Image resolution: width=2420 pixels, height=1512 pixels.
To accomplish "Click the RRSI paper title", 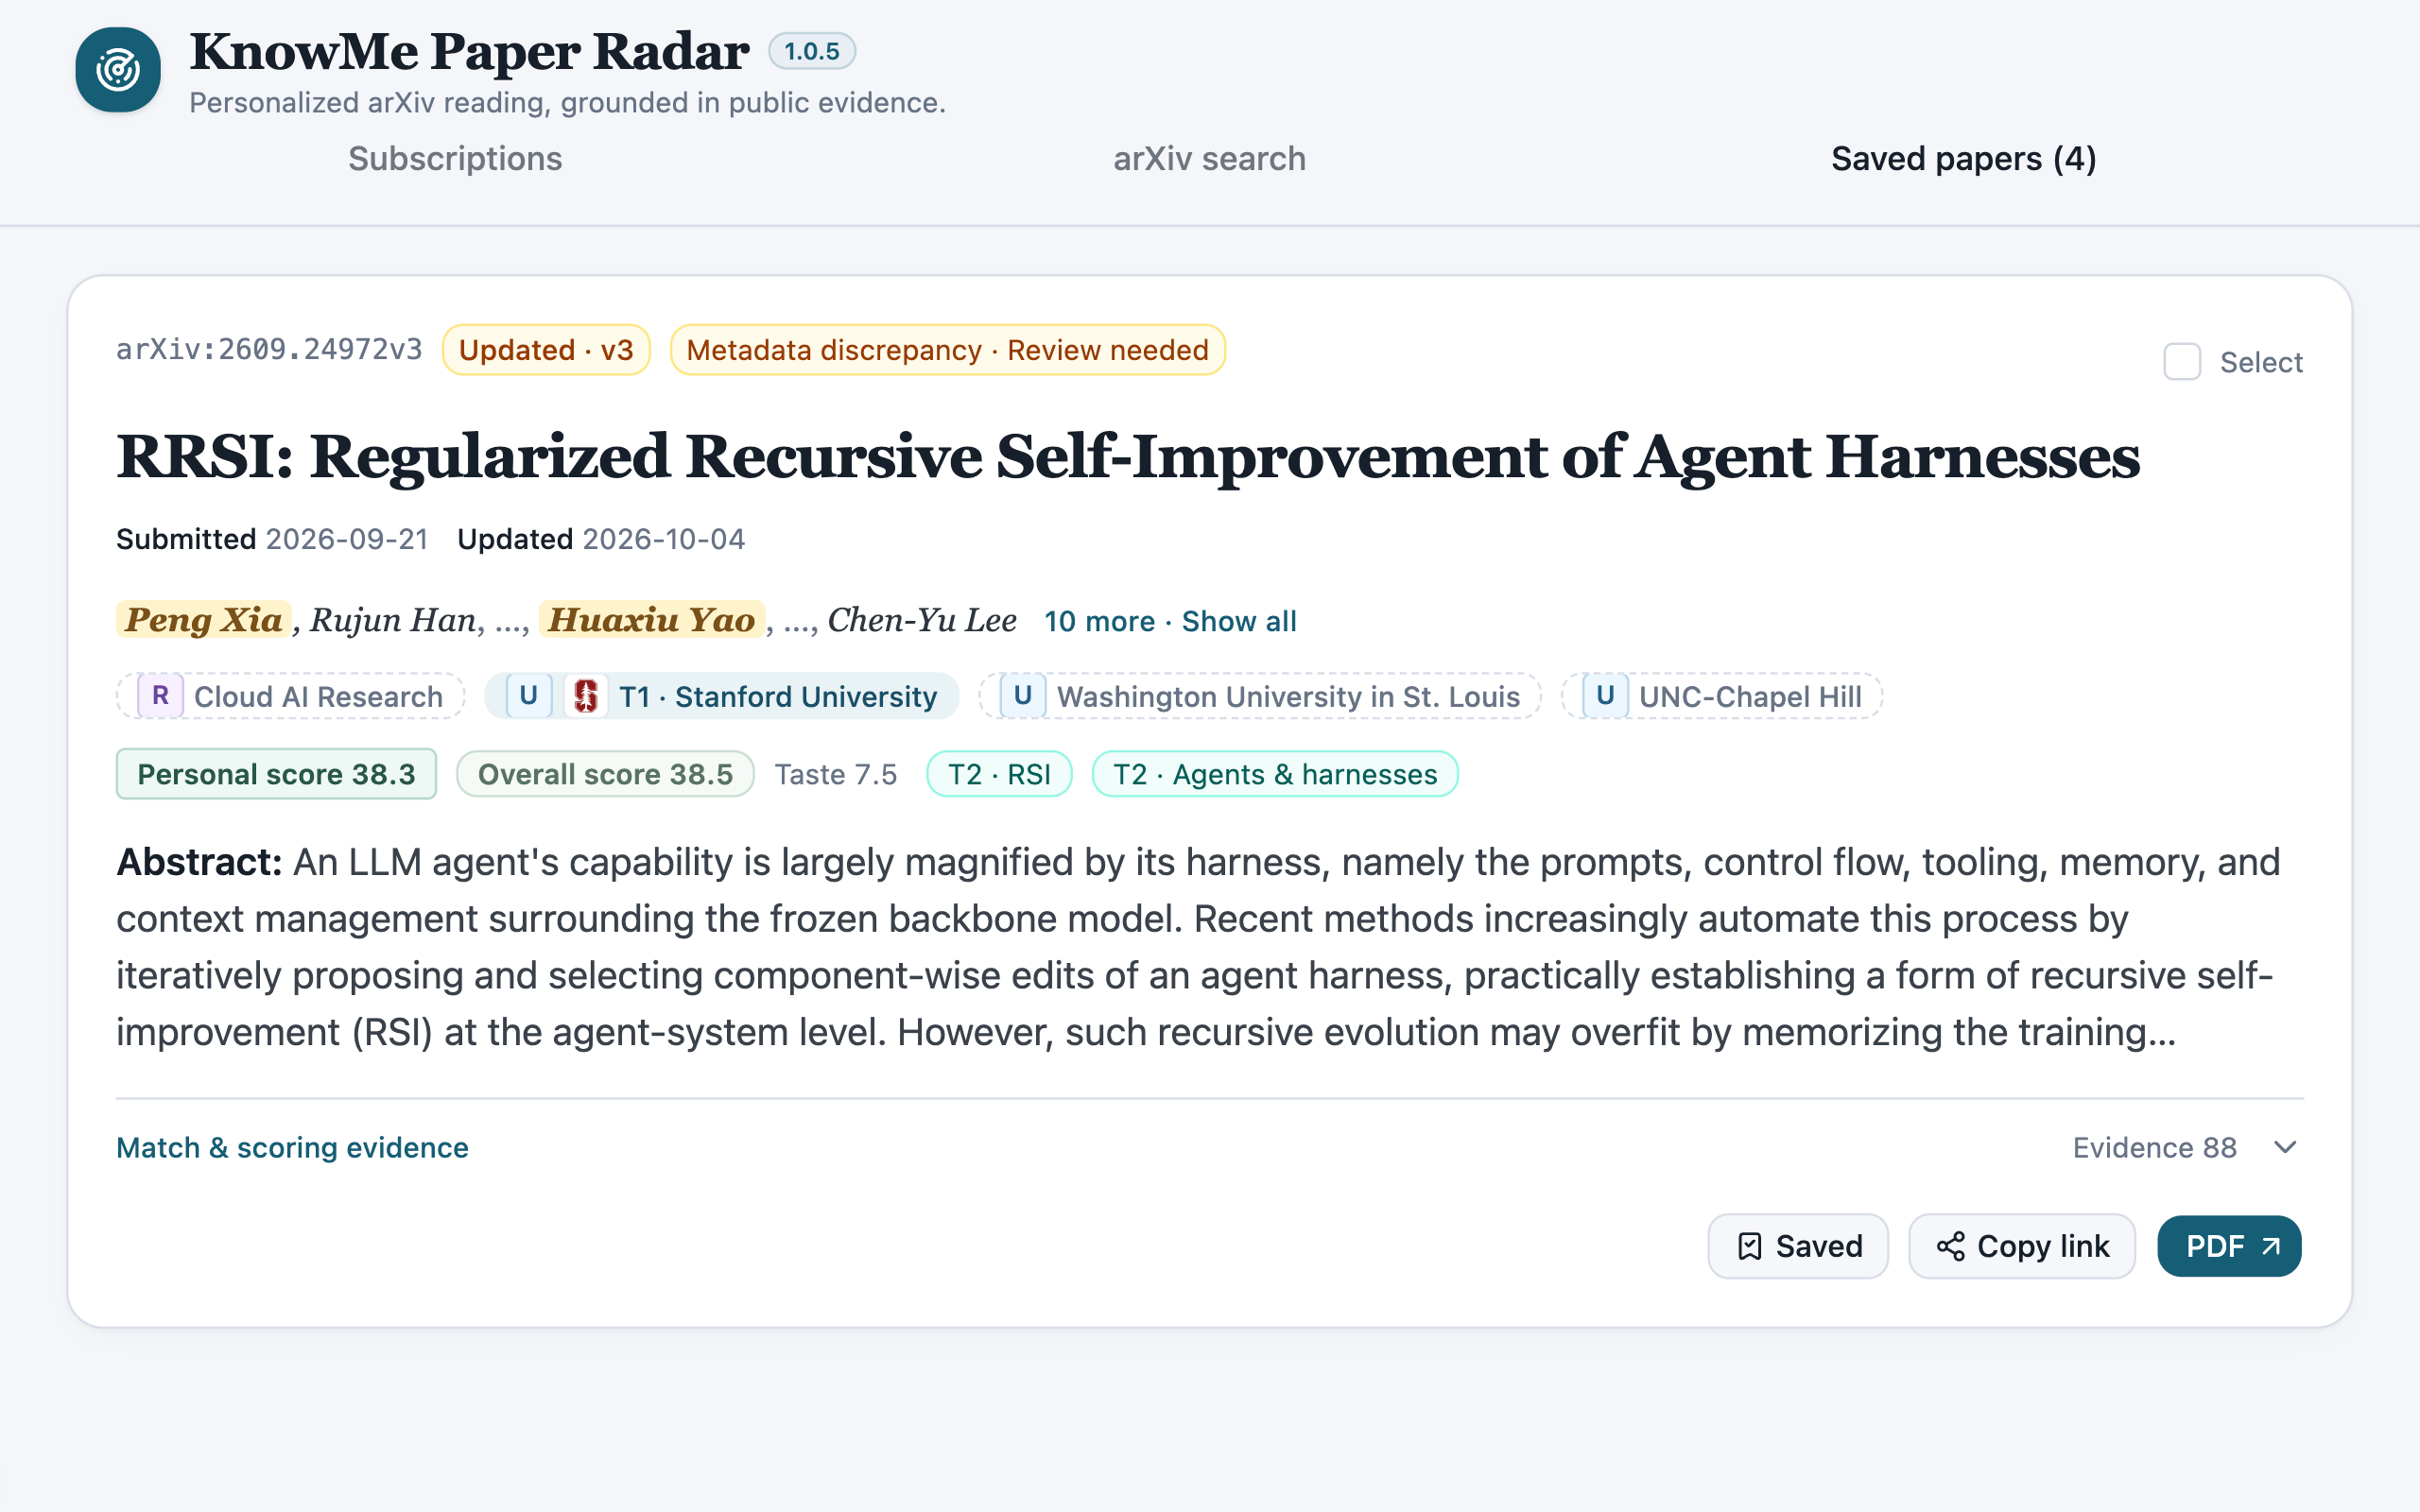I will 1128,456.
